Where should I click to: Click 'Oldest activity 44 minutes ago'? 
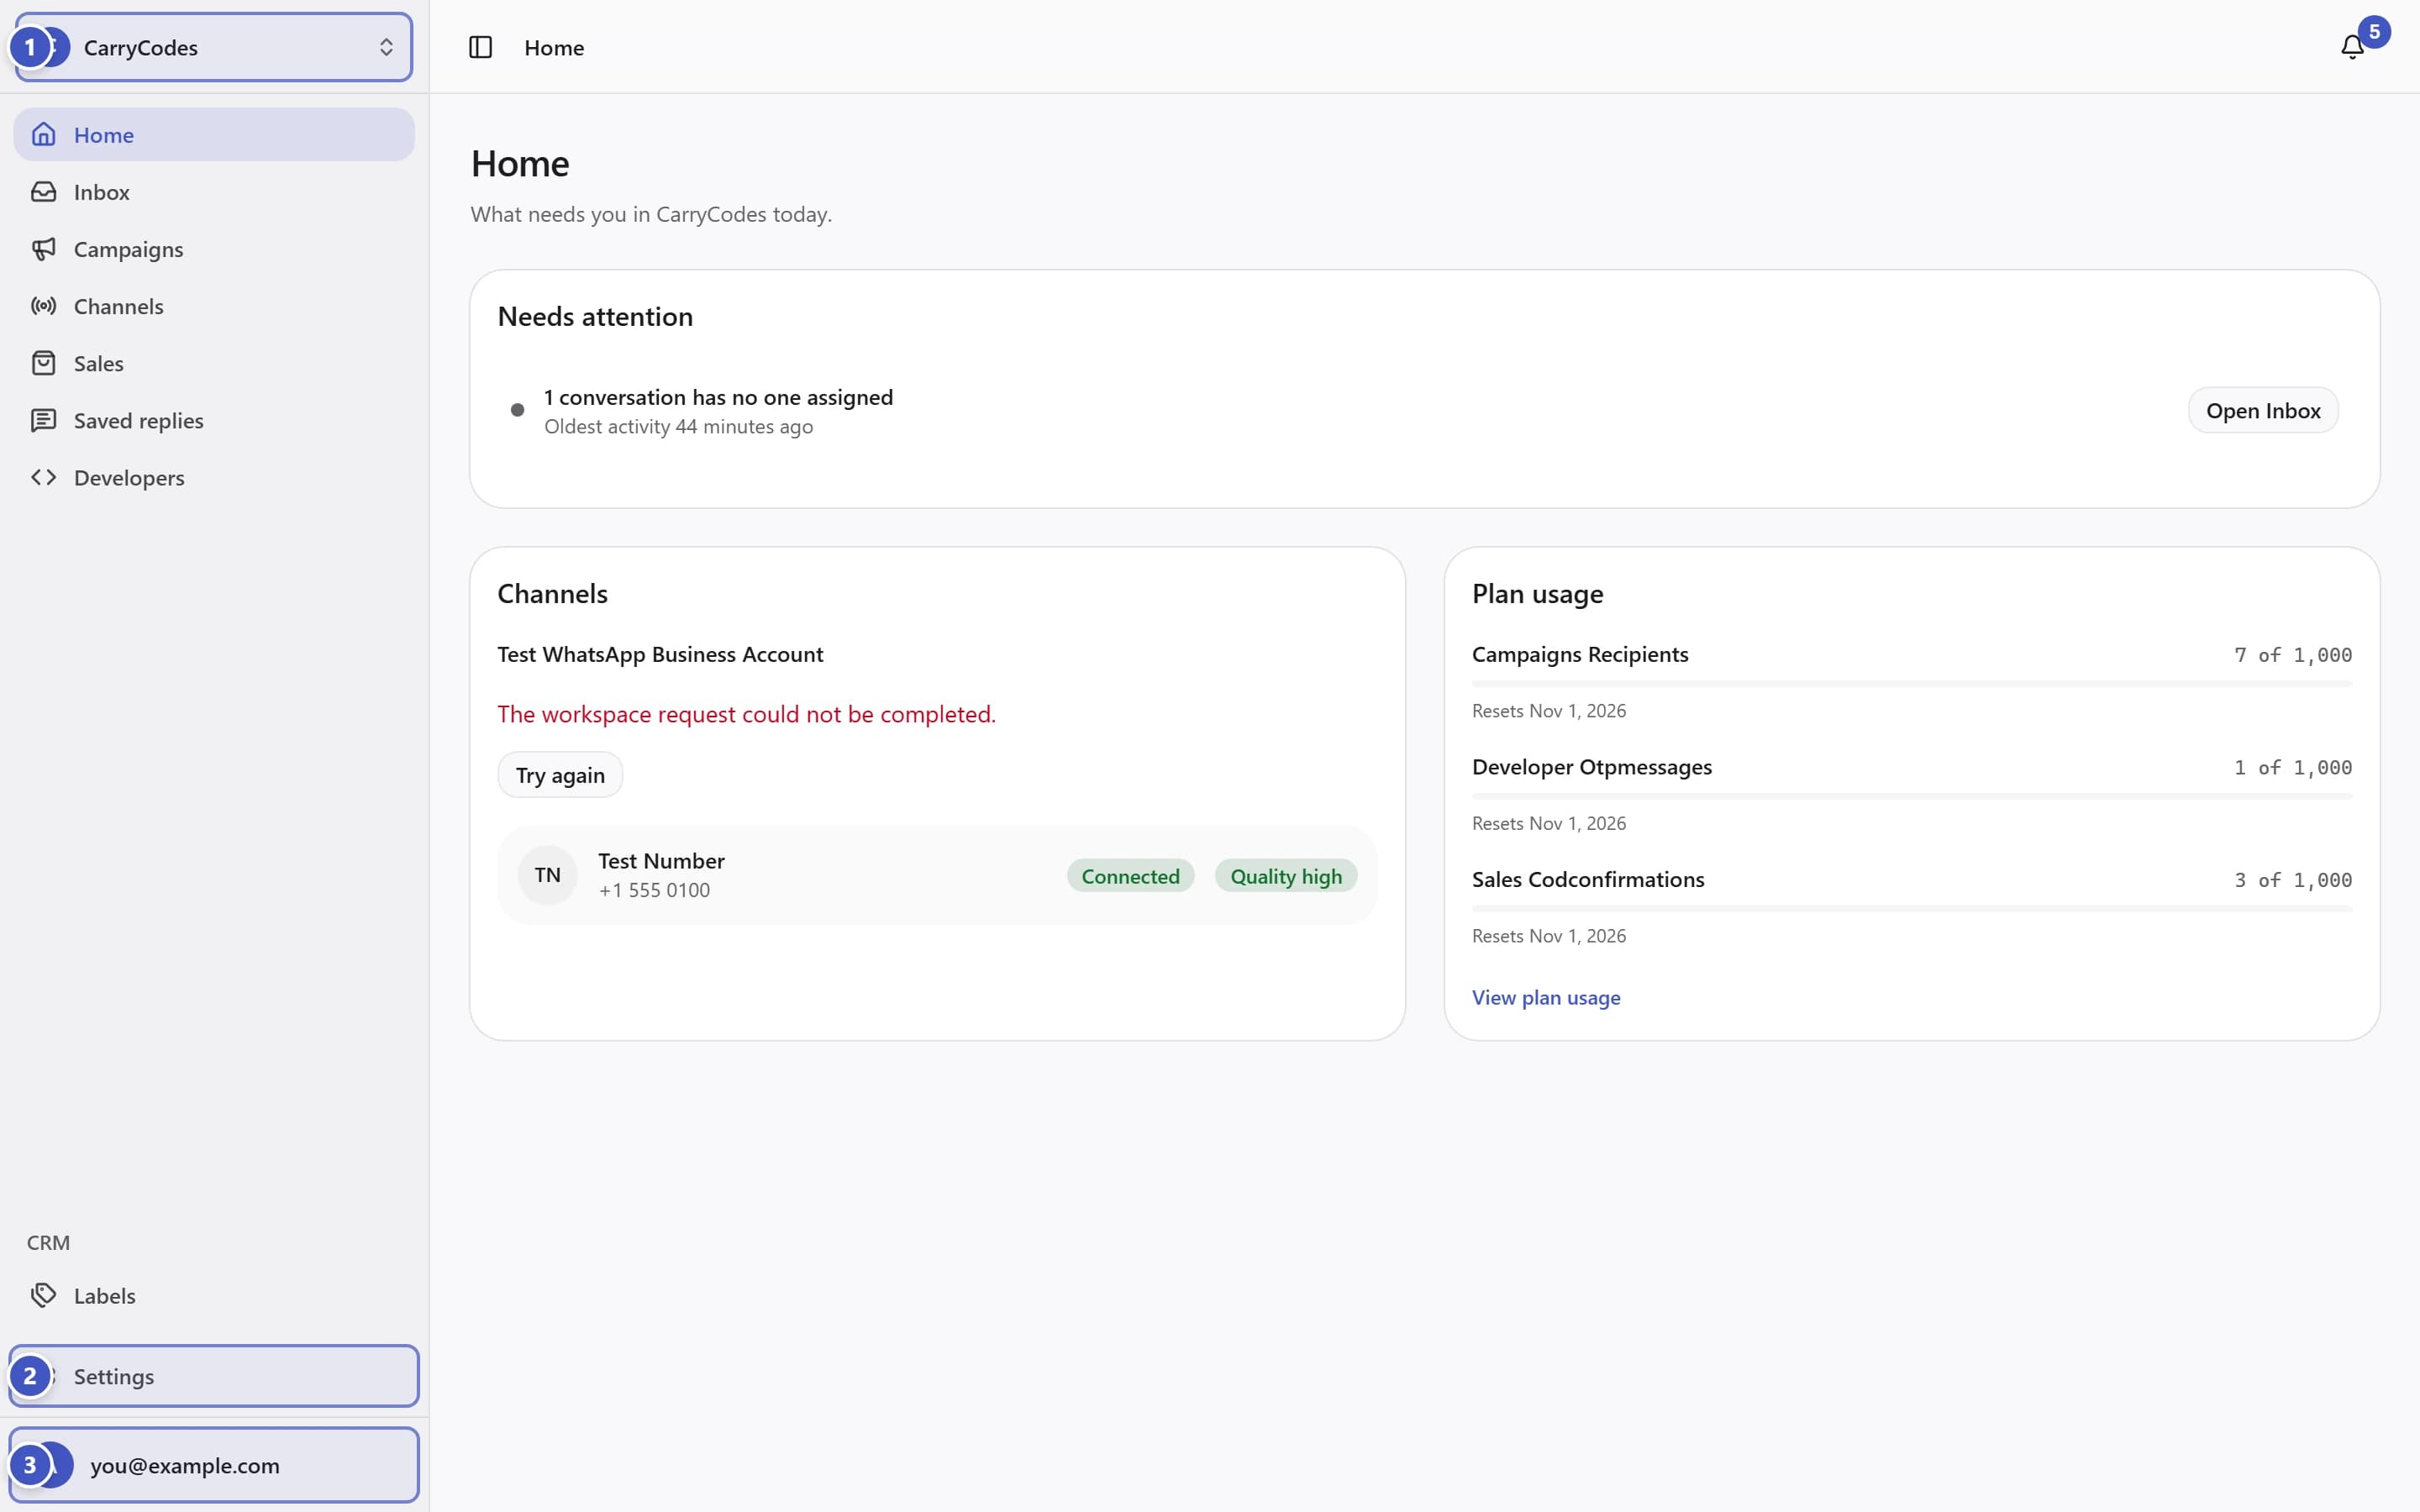[x=678, y=427]
